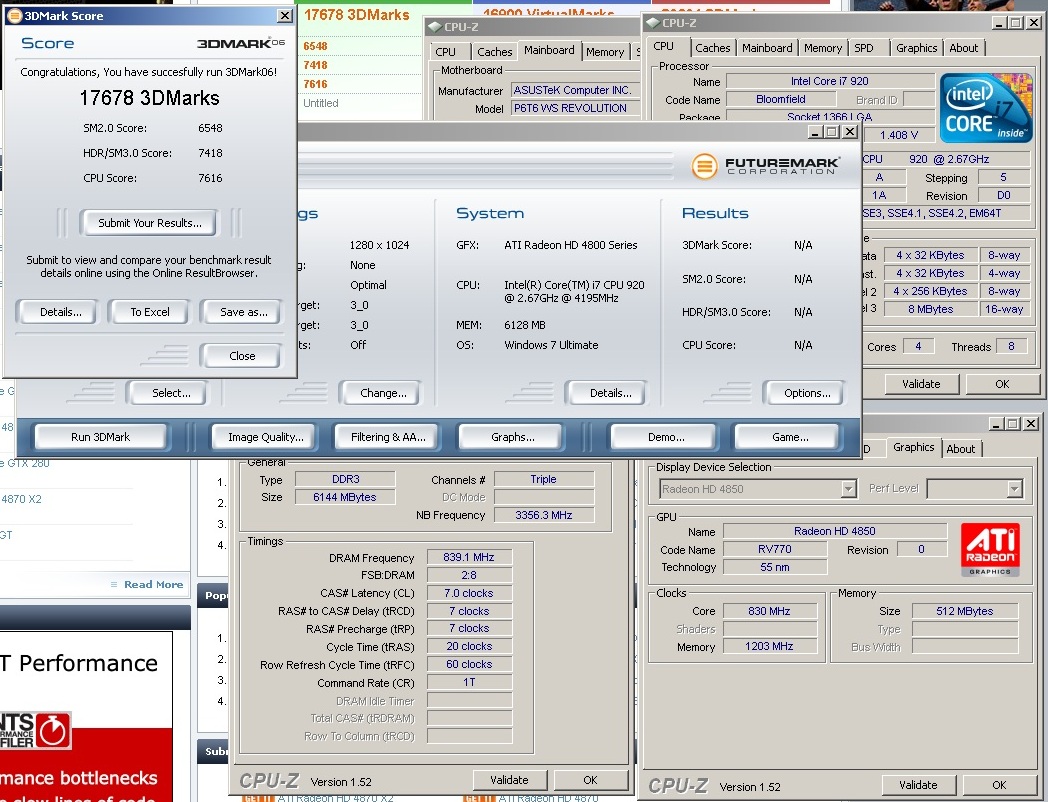Viewport: 1048px width, 802px height.
Task: Click Validate in the CPU tab window
Action: [921, 384]
